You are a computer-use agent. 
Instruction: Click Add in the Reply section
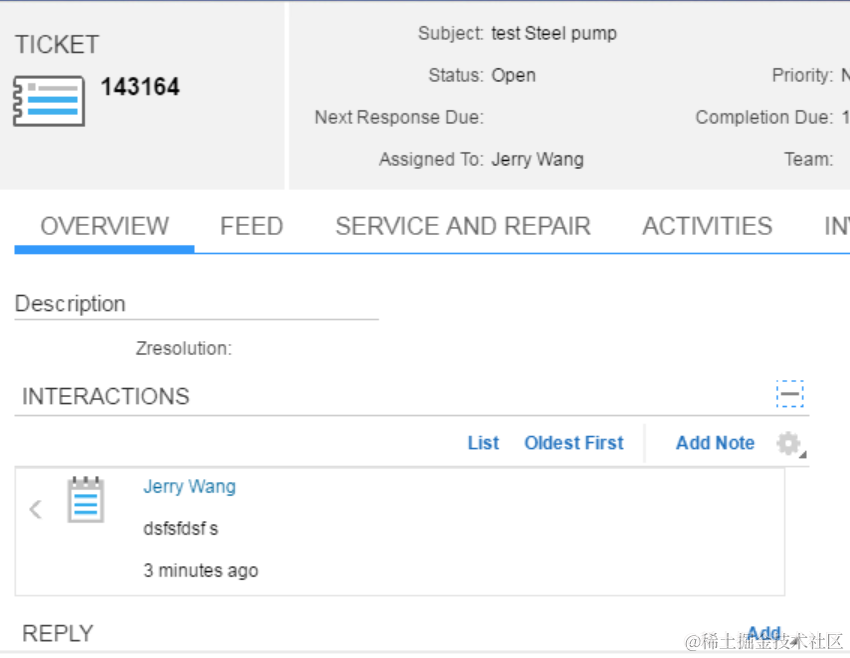click(764, 633)
